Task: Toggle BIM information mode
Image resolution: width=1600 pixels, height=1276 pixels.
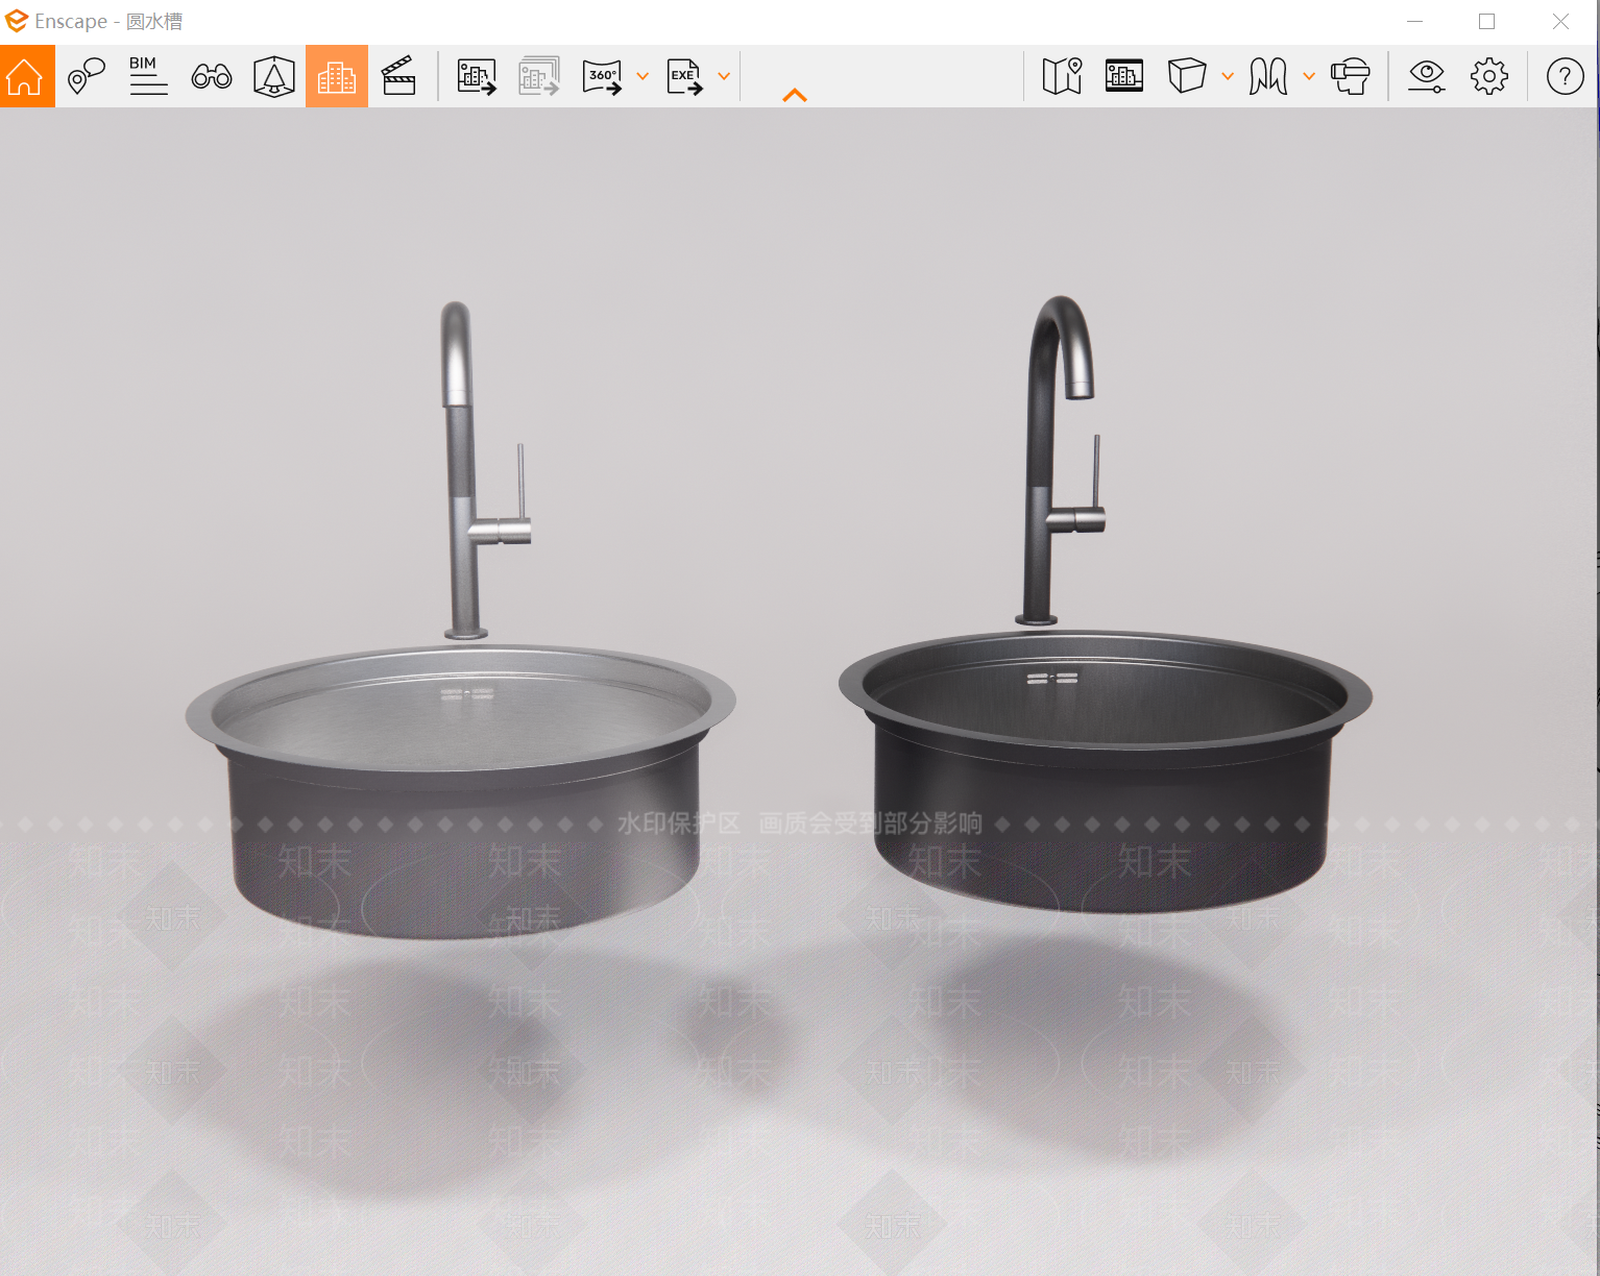Action: pyautogui.click(x=148, y=76)
